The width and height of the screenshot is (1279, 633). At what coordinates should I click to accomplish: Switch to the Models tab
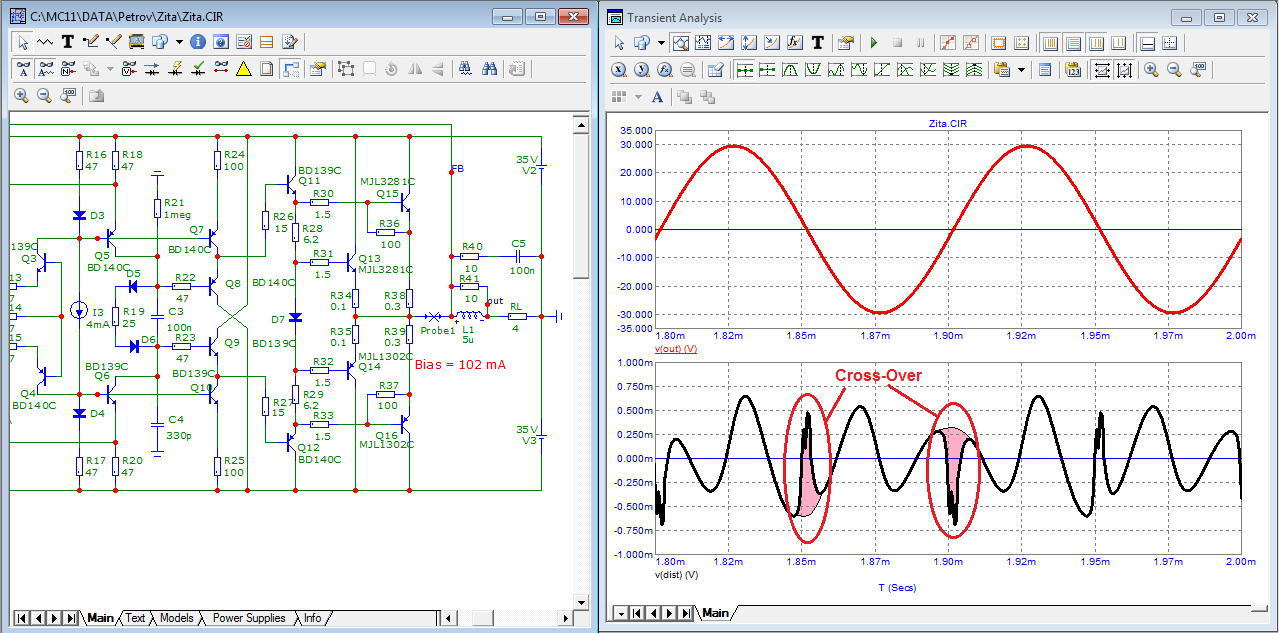tap(176, 618)
